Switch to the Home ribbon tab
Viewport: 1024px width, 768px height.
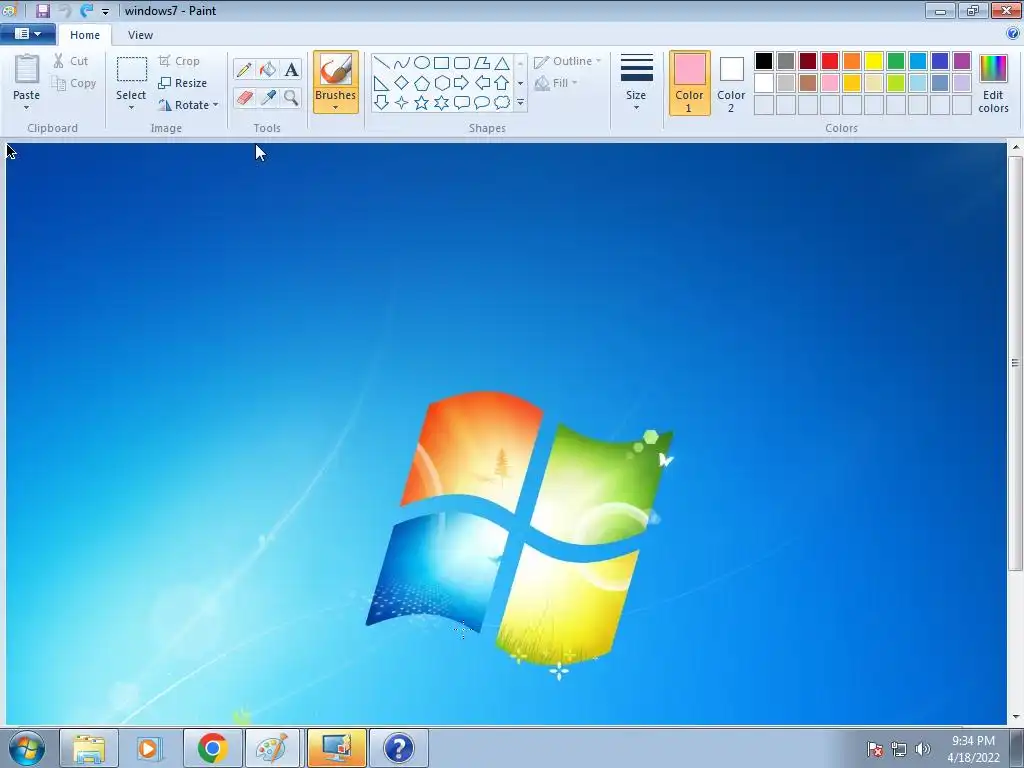[85, 35]
